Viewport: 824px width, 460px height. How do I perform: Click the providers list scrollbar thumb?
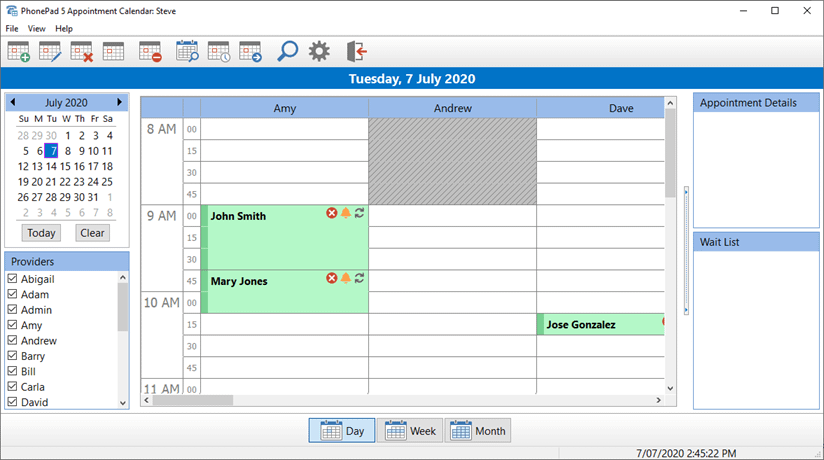click(122, 307)
